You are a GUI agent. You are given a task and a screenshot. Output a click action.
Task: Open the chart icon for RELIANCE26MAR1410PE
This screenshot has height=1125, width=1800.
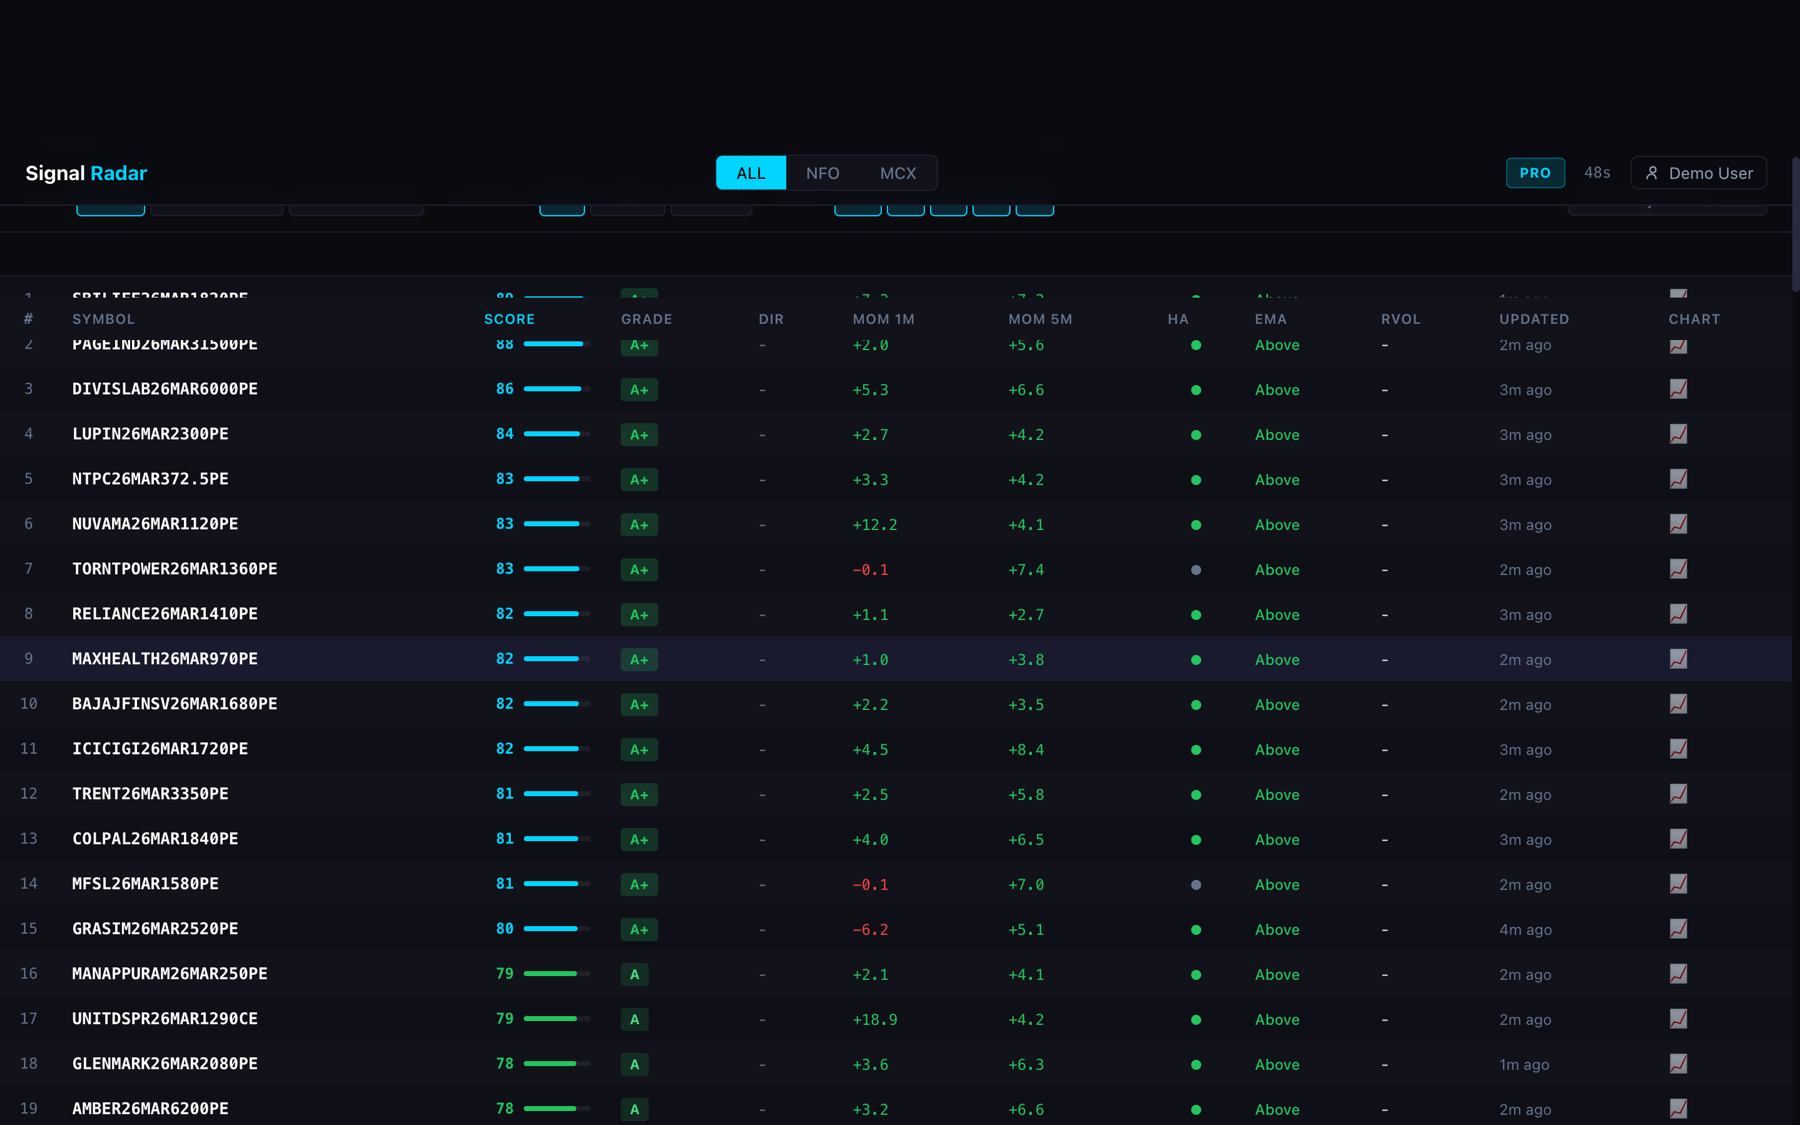coord(1679,614)
